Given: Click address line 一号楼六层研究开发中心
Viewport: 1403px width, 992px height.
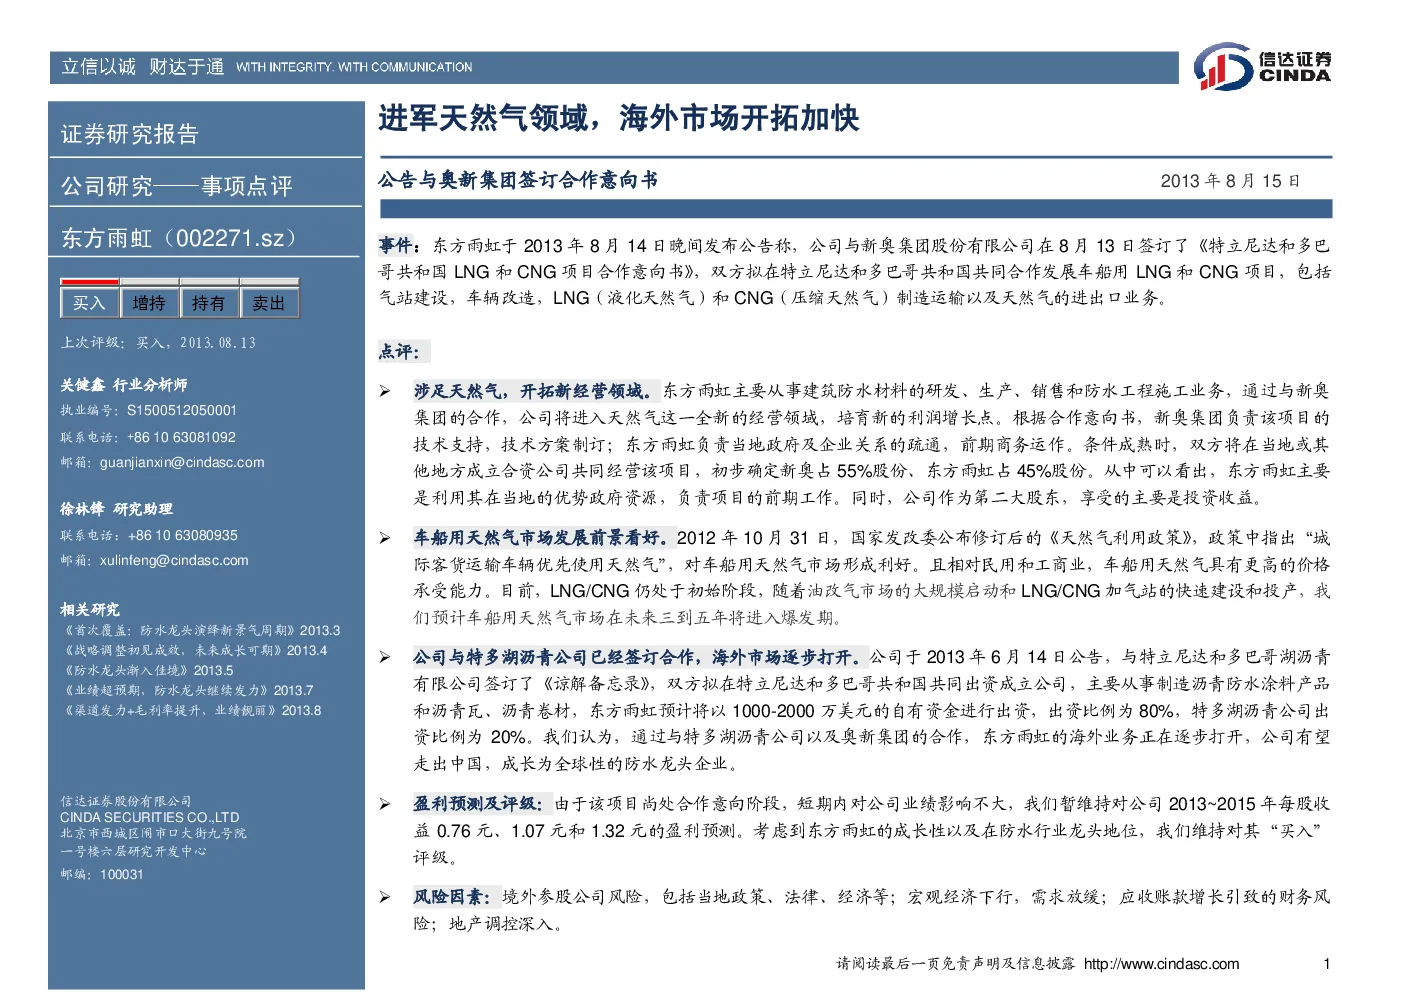Looking at the screenshot, I should click(133, 852).
